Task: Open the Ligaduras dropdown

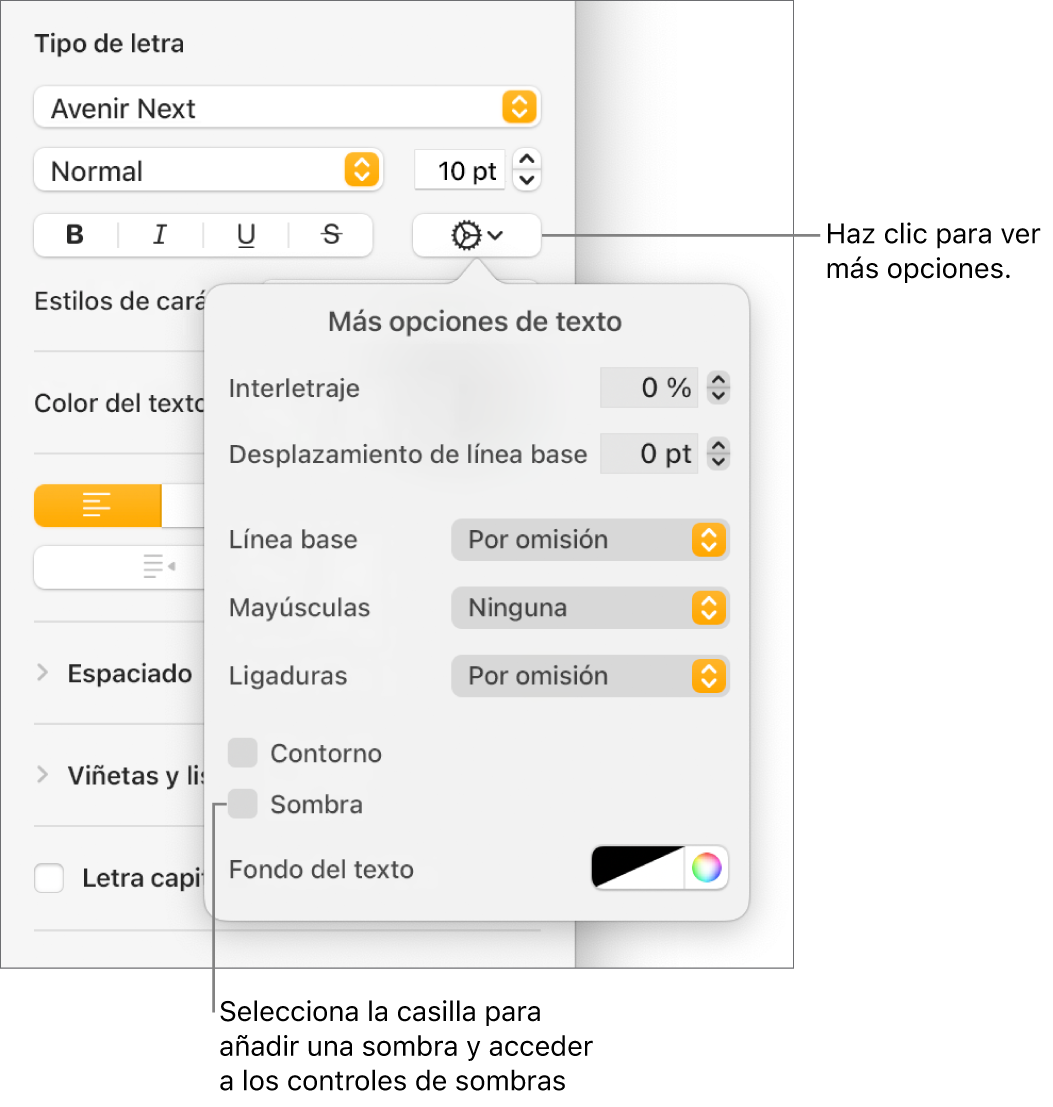Action: click(590, 676)
